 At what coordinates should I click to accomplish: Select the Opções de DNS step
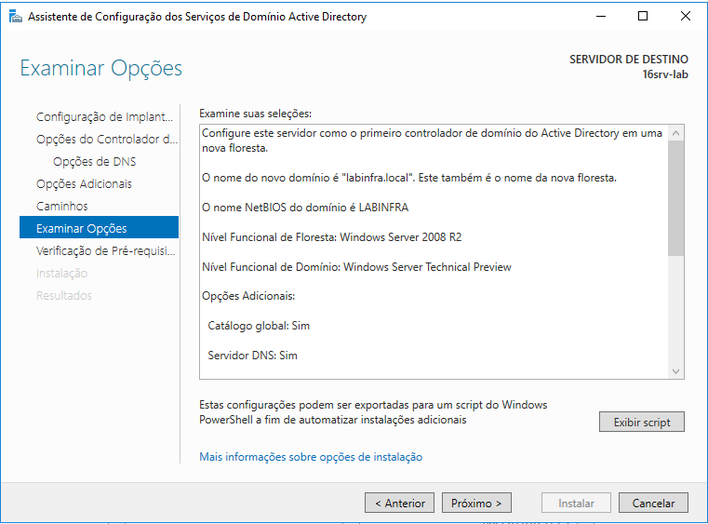pos(94,162)
